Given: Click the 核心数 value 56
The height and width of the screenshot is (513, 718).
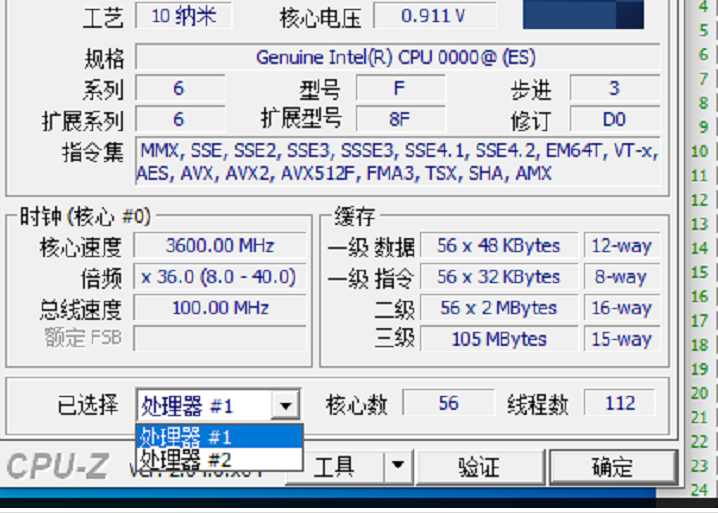Looking at the screenshot, I should (x=449, y=403).
